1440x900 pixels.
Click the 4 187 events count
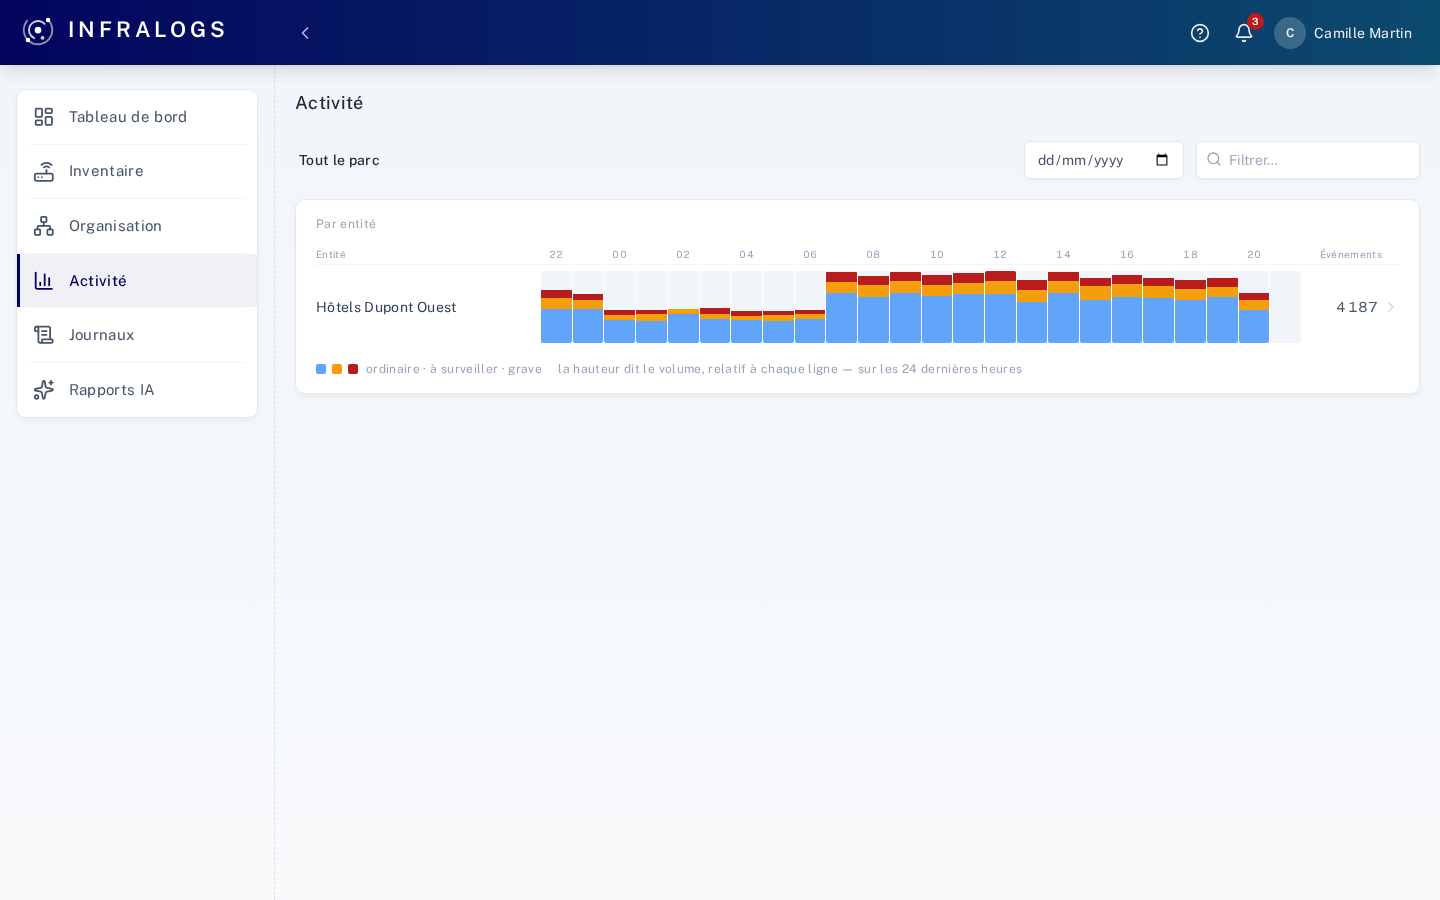[x=1357, y=307]
